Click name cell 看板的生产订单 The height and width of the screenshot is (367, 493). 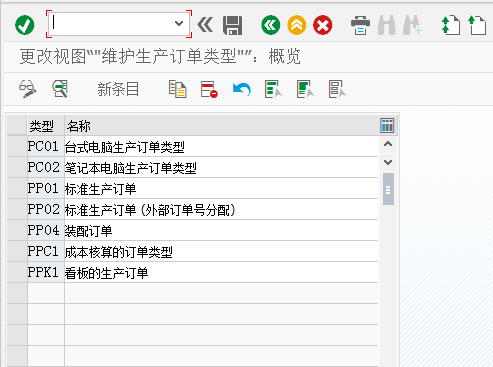(x=221, y=273)
